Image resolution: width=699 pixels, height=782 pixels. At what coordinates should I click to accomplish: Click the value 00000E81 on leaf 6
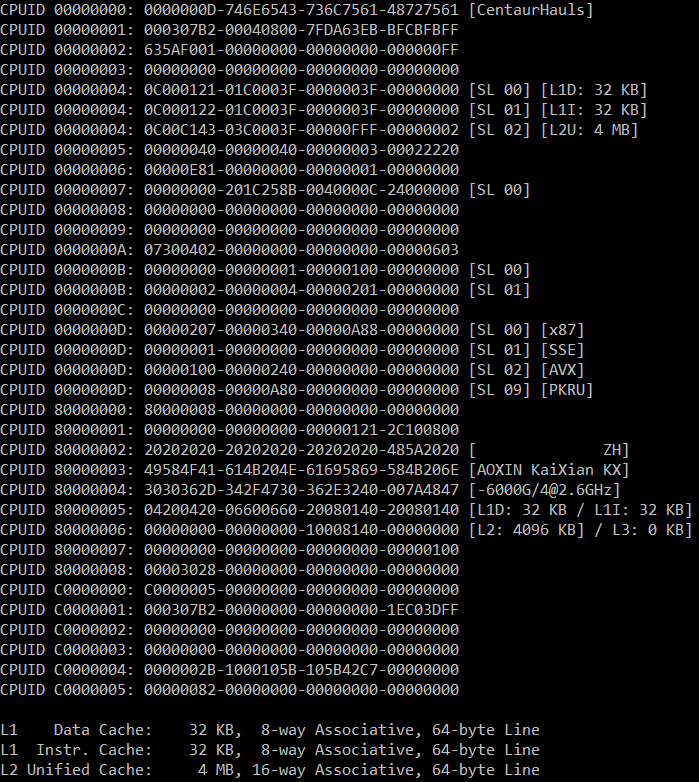(x=179, y=170)
